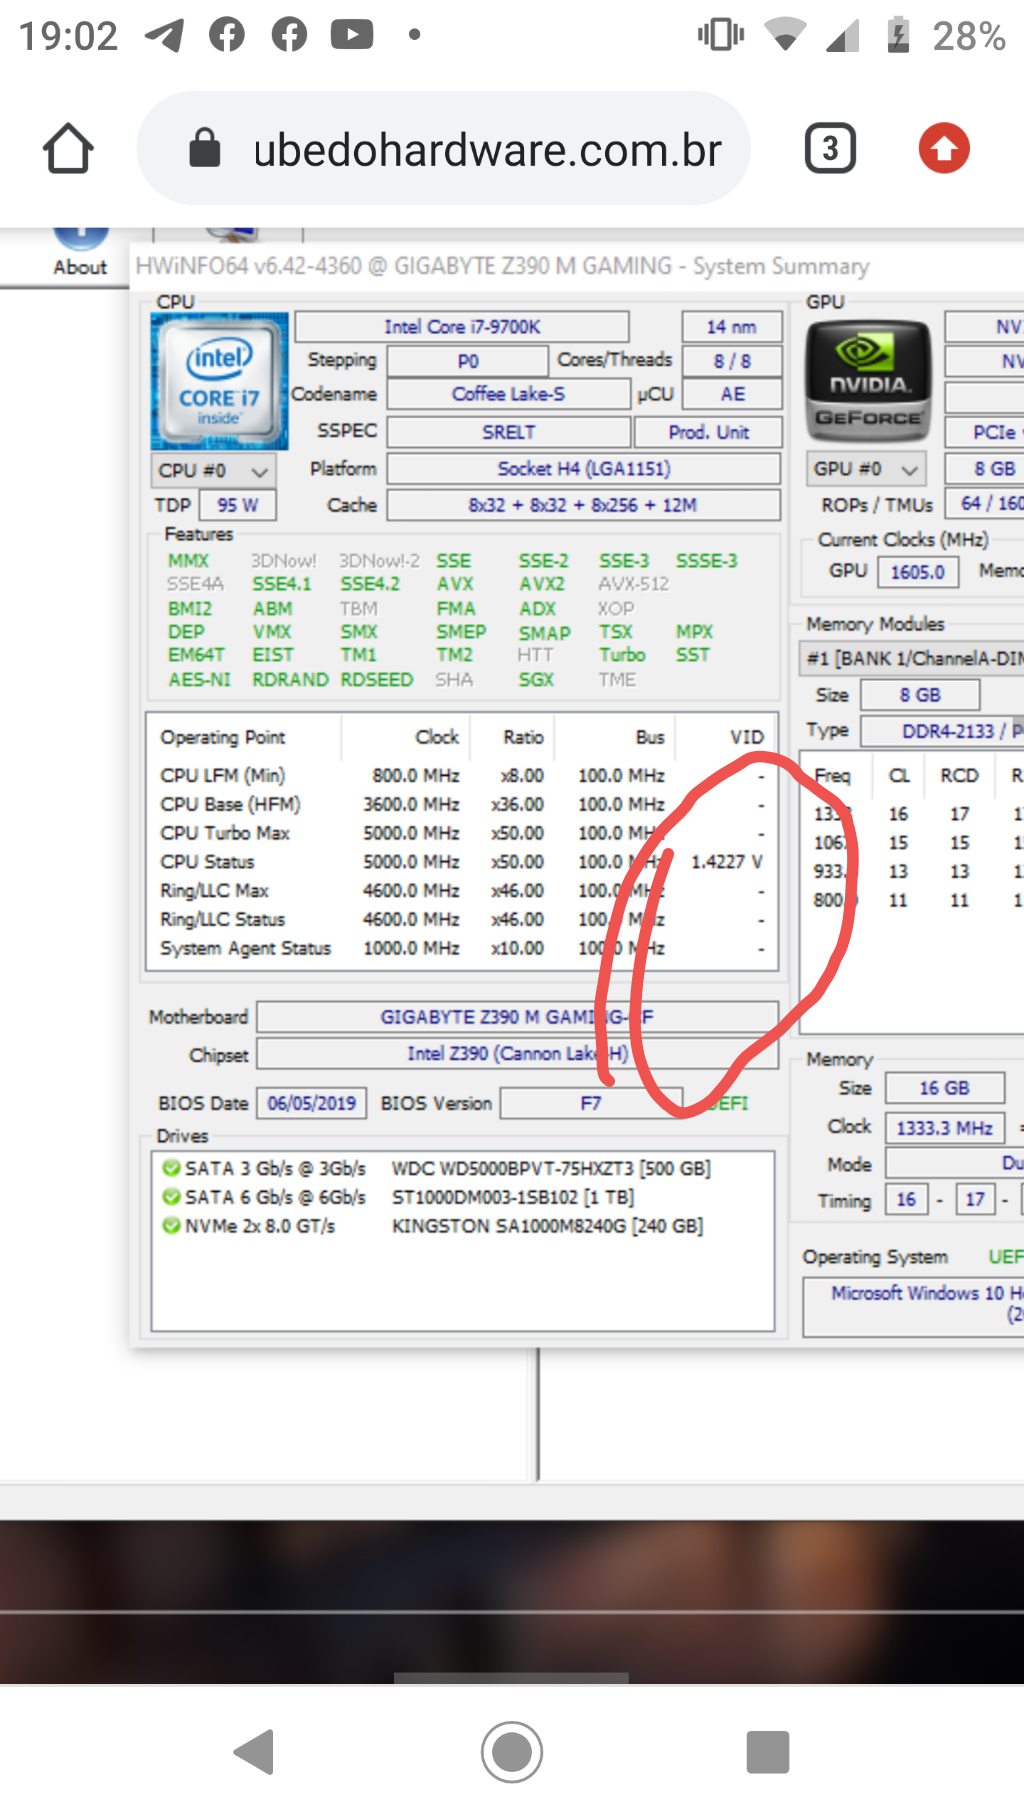This screenshot has height=1820, width=1024.
Task: Click the 16 GB total memory size
Action: (x=944, y=1088)
